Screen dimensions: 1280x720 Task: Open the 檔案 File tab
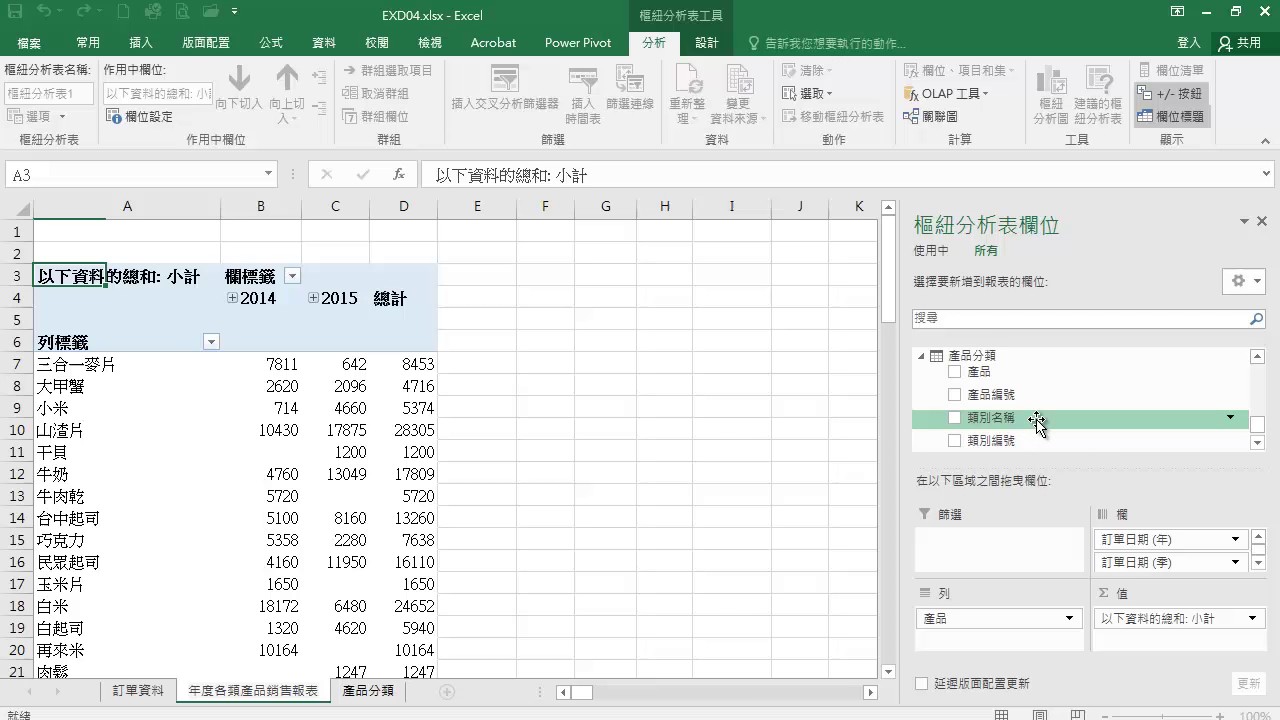(29, 43)
